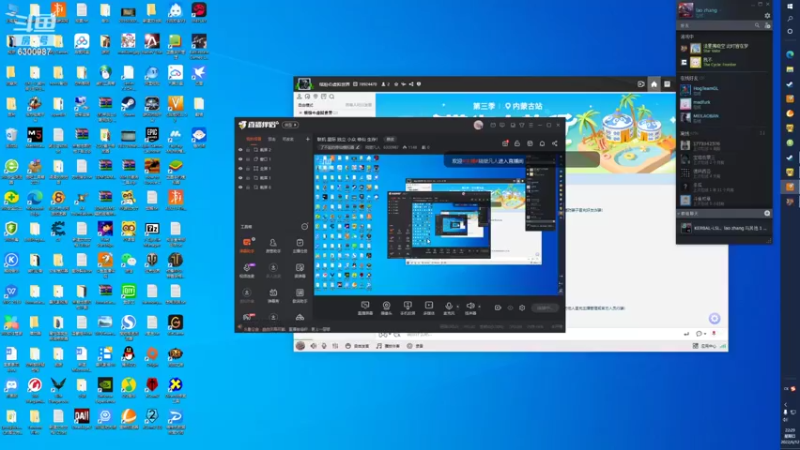
Task: Click start streaming button at bottom right
Action: [544, 308]
